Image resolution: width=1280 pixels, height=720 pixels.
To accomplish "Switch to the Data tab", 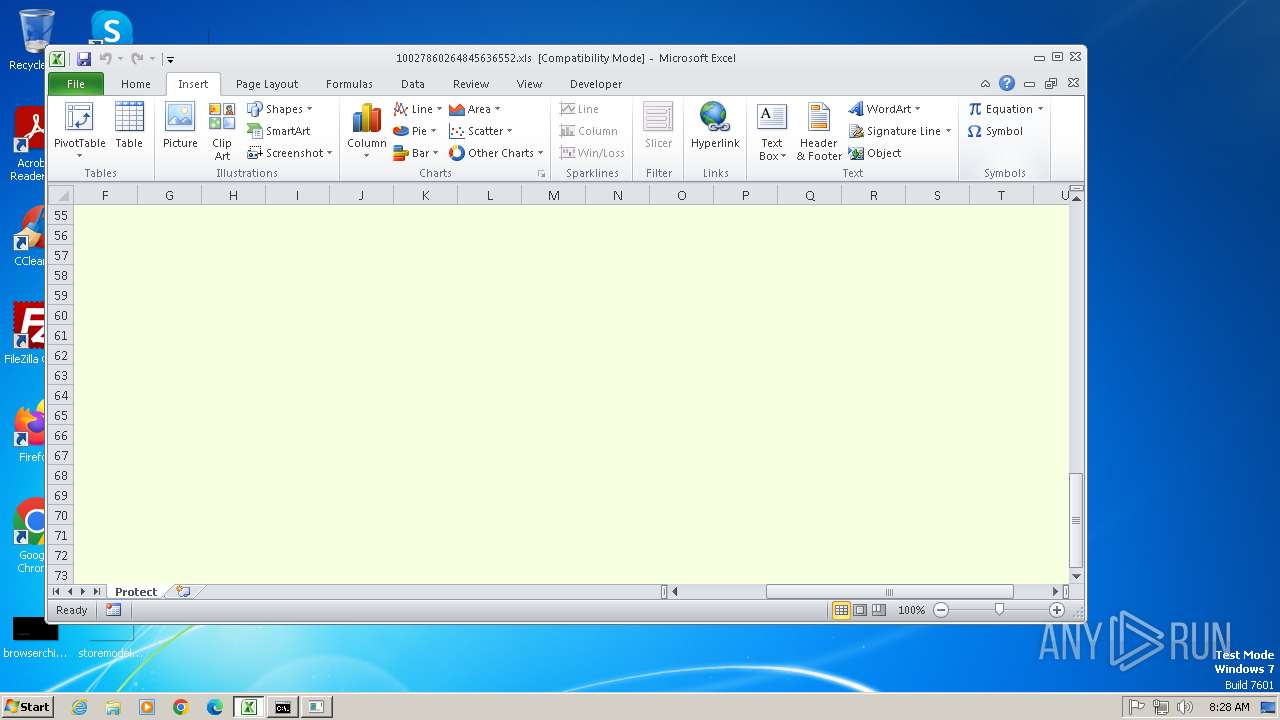I will coord(413,84).
